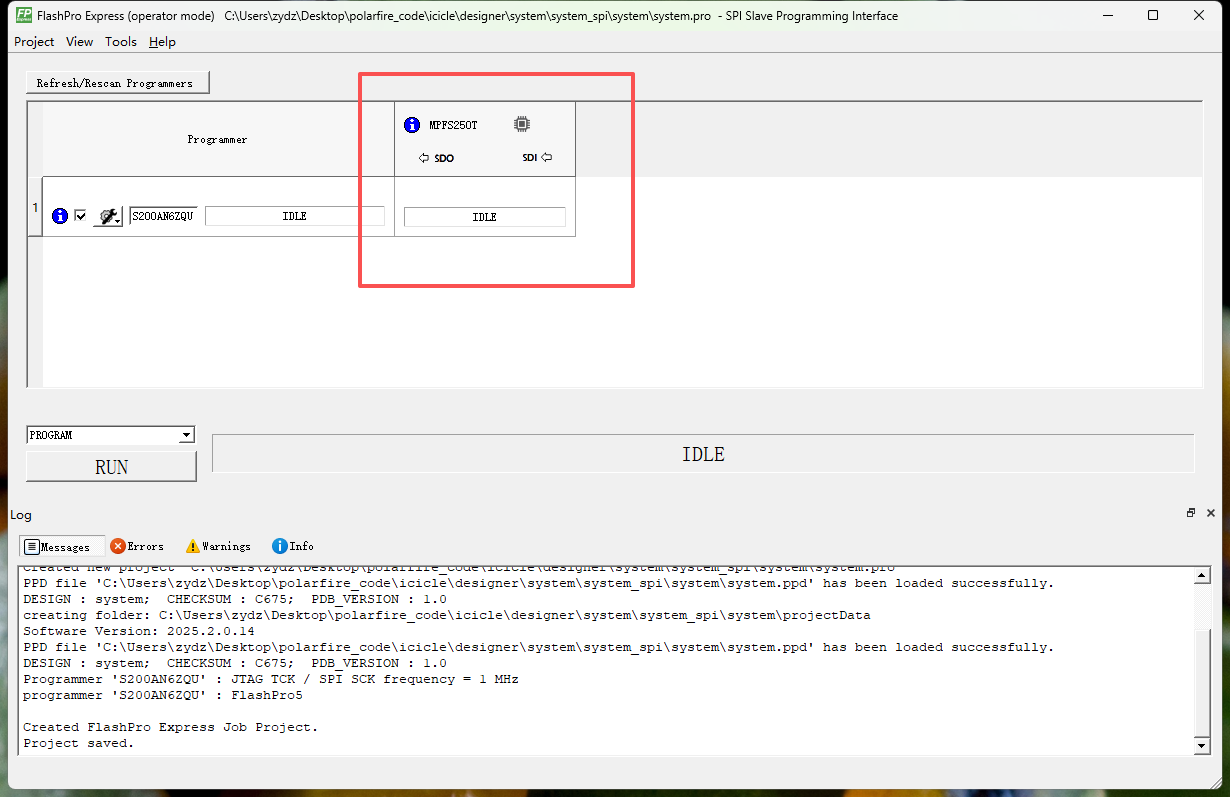Close the Log panel
This screenshot has height=797, width=1230.
(x=1211, y=513)
